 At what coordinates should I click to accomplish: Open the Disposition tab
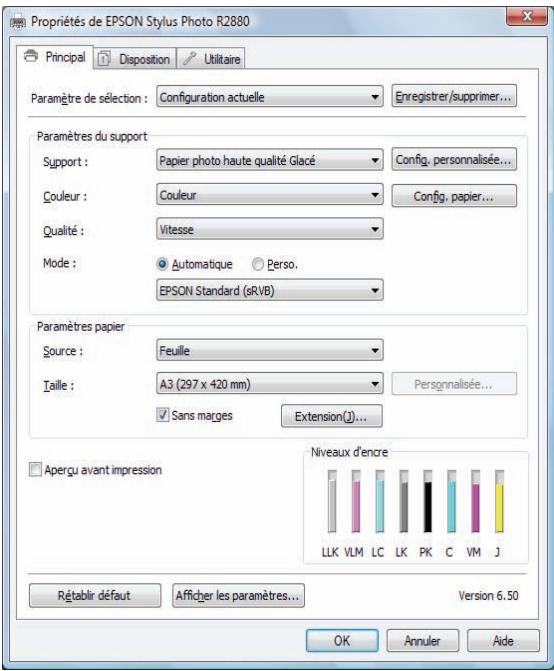click(x=134, y=59)
